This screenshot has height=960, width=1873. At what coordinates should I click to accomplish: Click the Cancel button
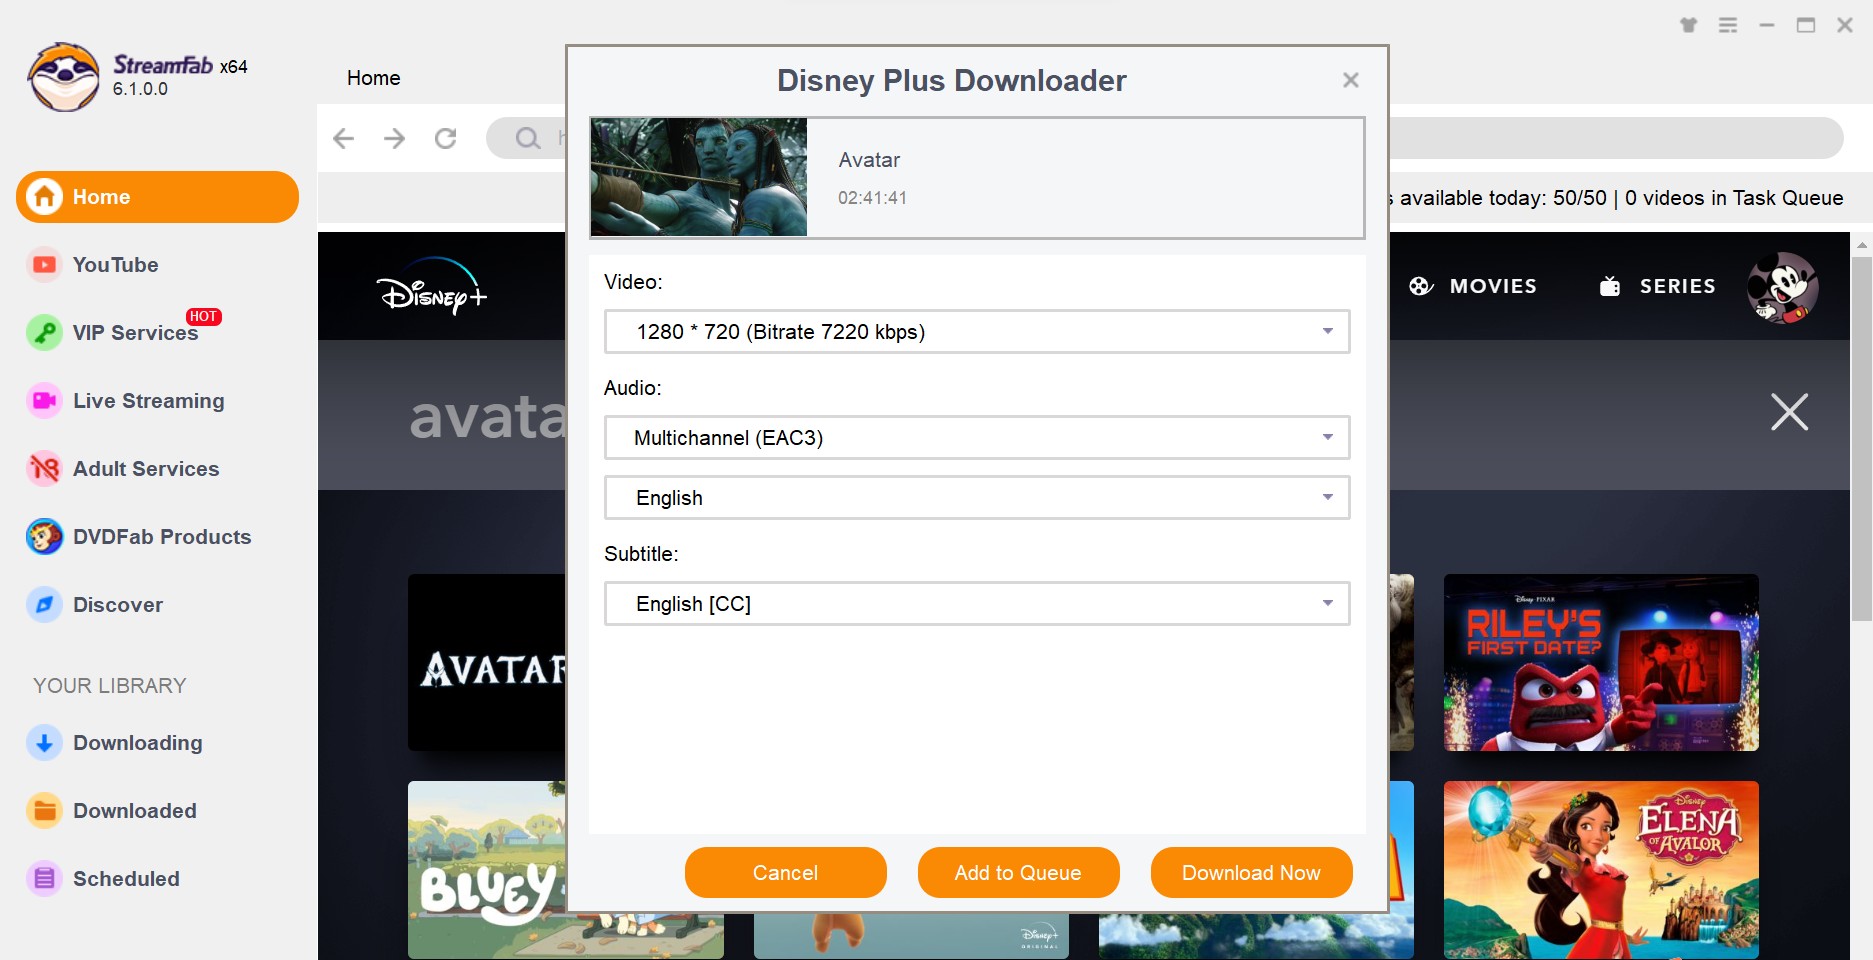786,873
